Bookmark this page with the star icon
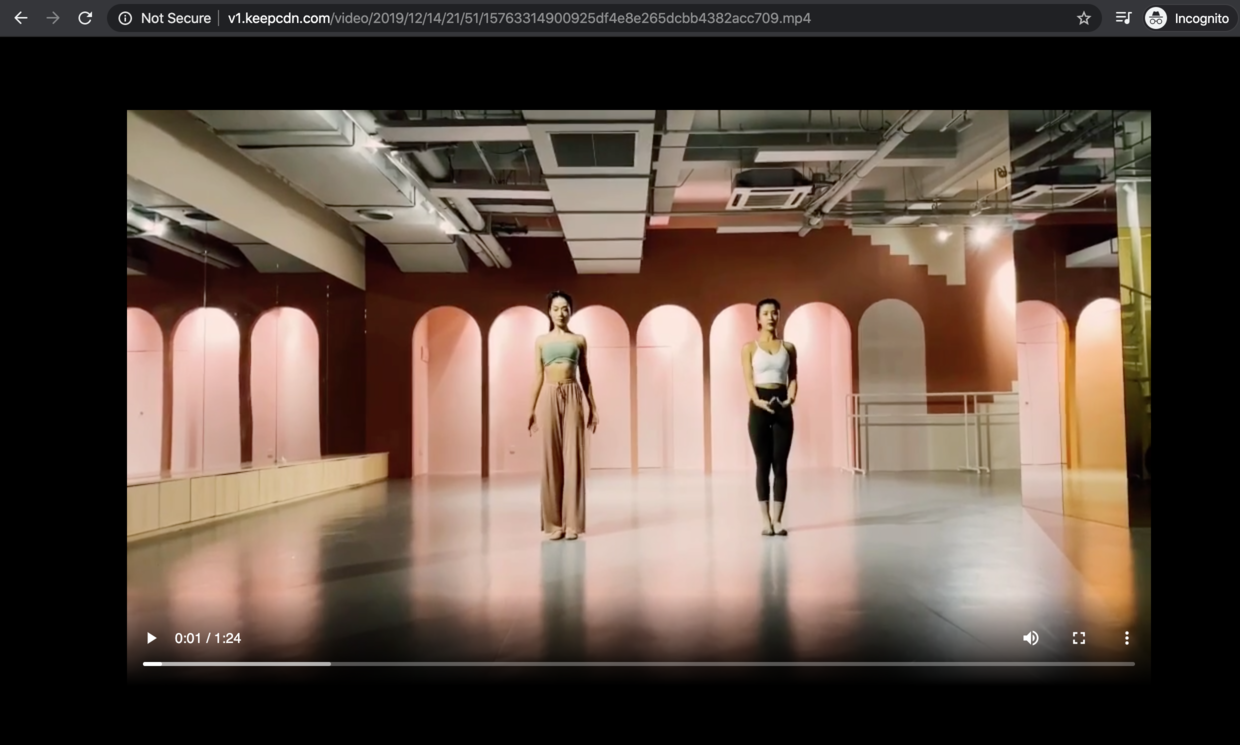The width and height of the screenshot is (1240, 745). (x=1083, y=18)
